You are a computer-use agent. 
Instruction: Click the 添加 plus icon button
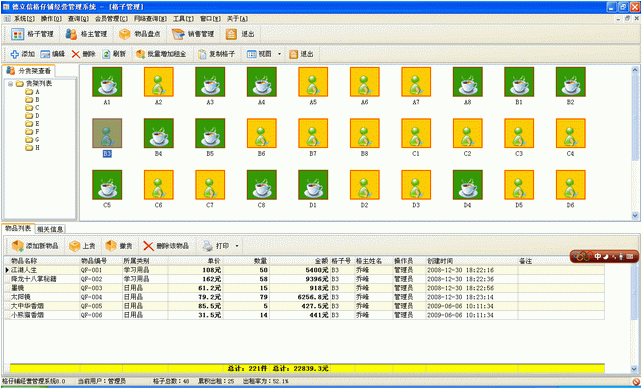(x=23, y=54)
